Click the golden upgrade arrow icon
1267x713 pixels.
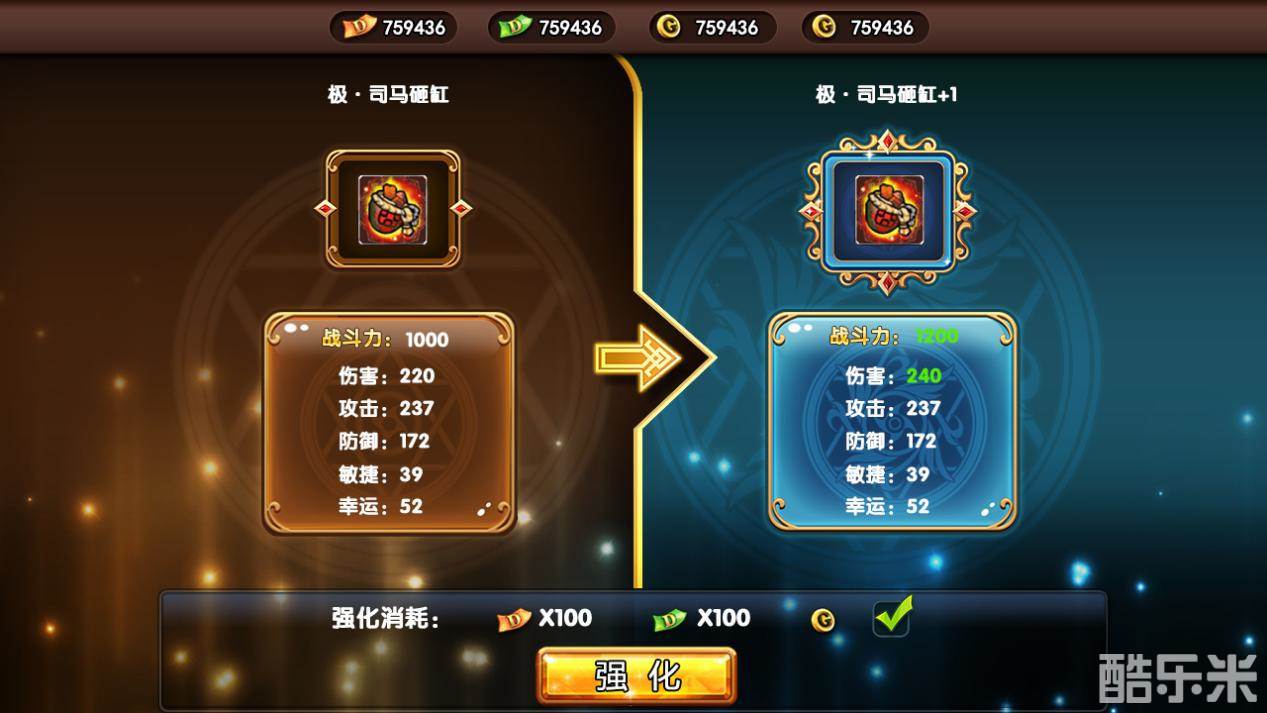coord(636,356)
